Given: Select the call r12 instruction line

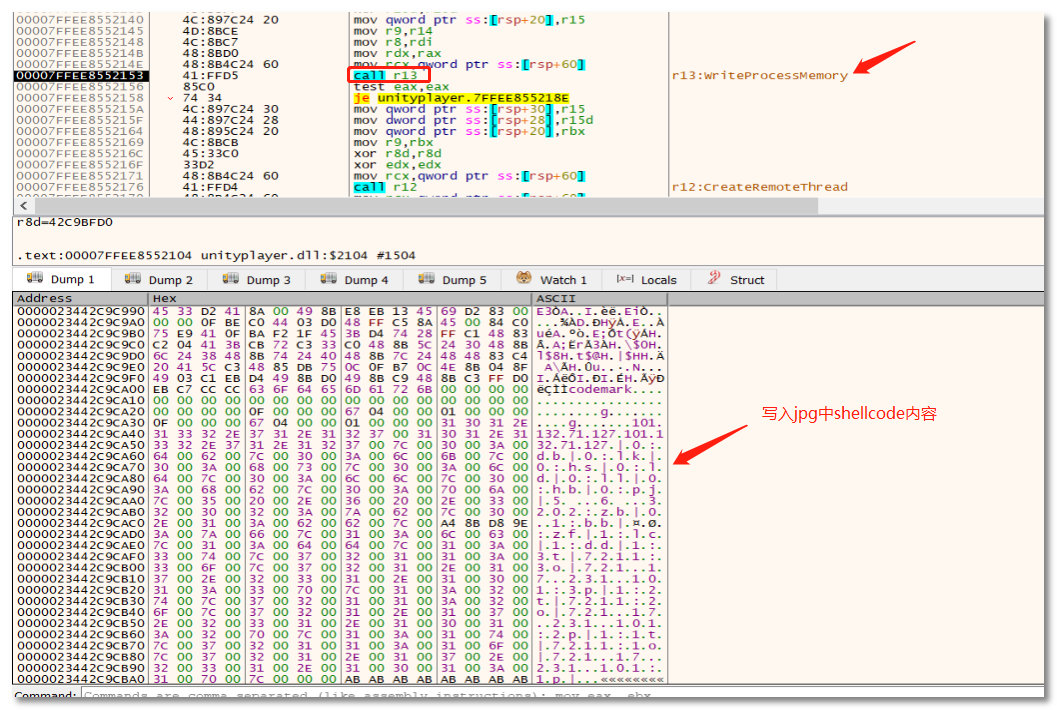Looking at the screenshot, I should [x=384, y=187].
